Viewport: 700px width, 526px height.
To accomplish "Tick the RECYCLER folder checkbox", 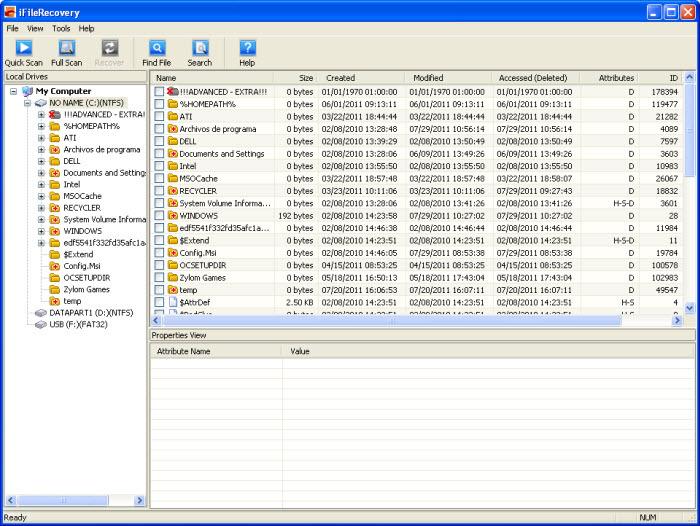I will point(159,191).
